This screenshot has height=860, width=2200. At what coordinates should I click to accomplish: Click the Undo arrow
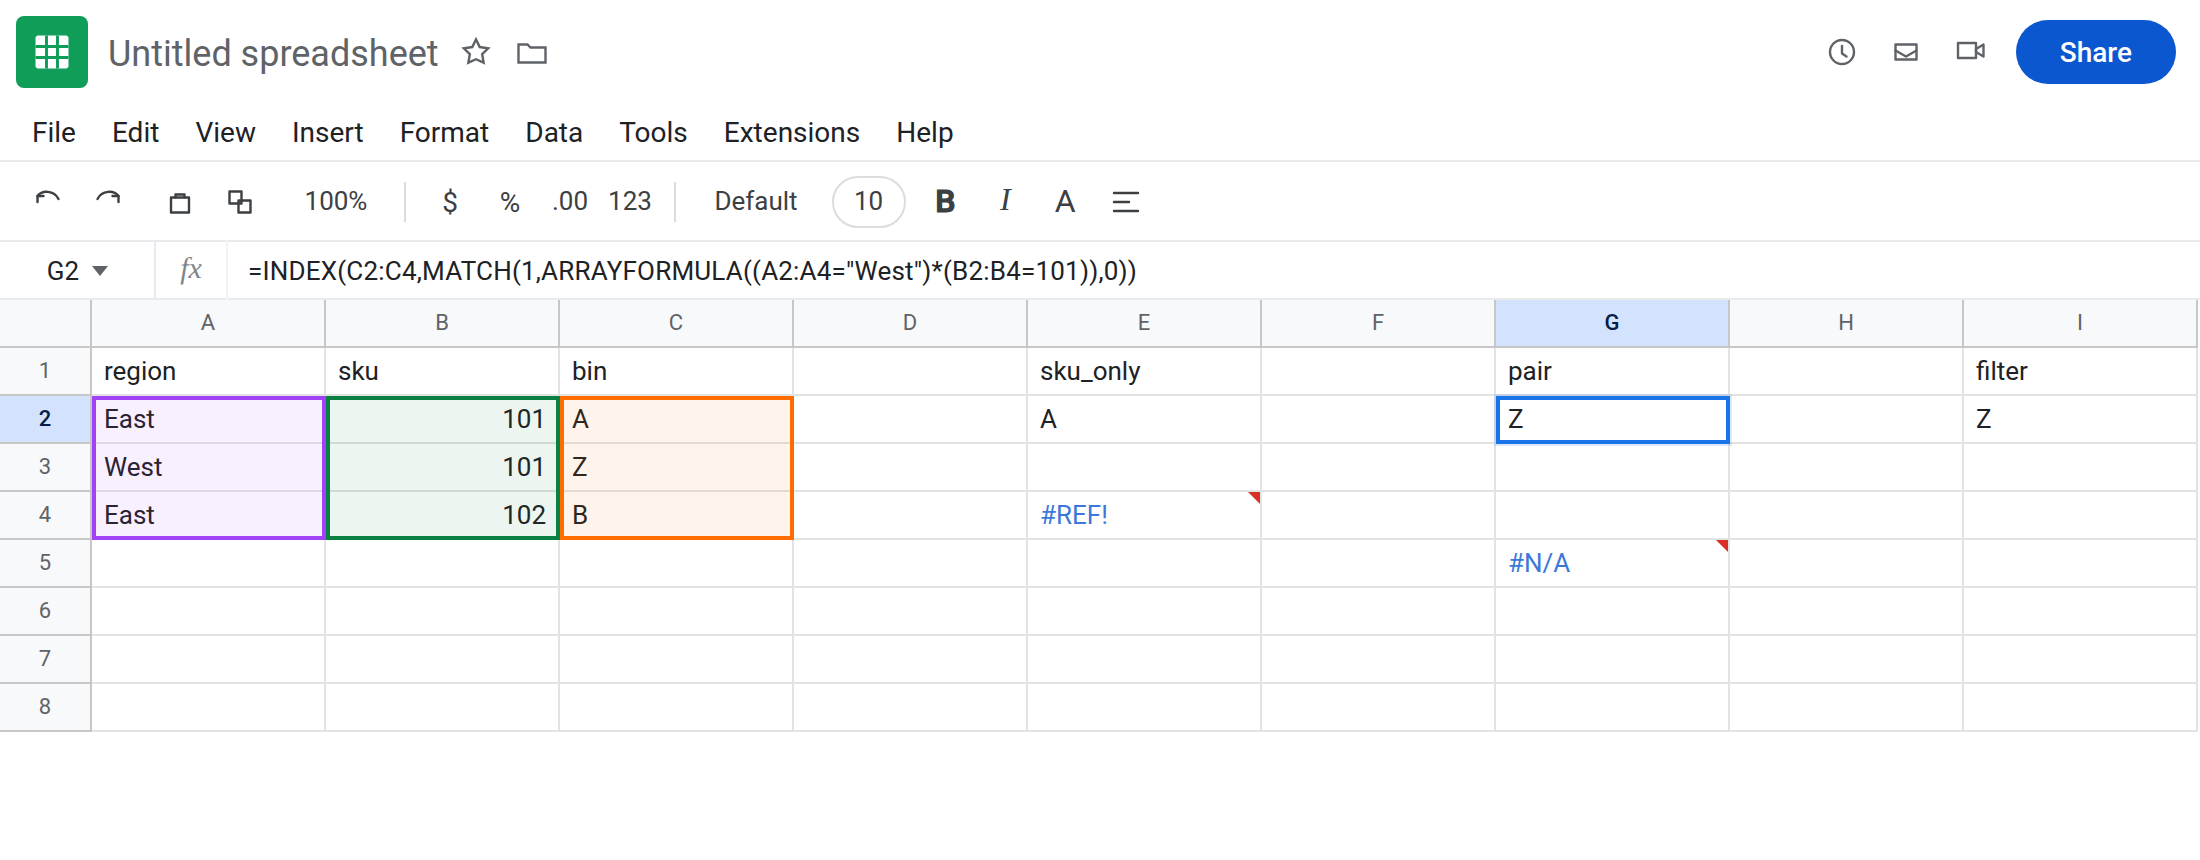click(x=48, y=201)
